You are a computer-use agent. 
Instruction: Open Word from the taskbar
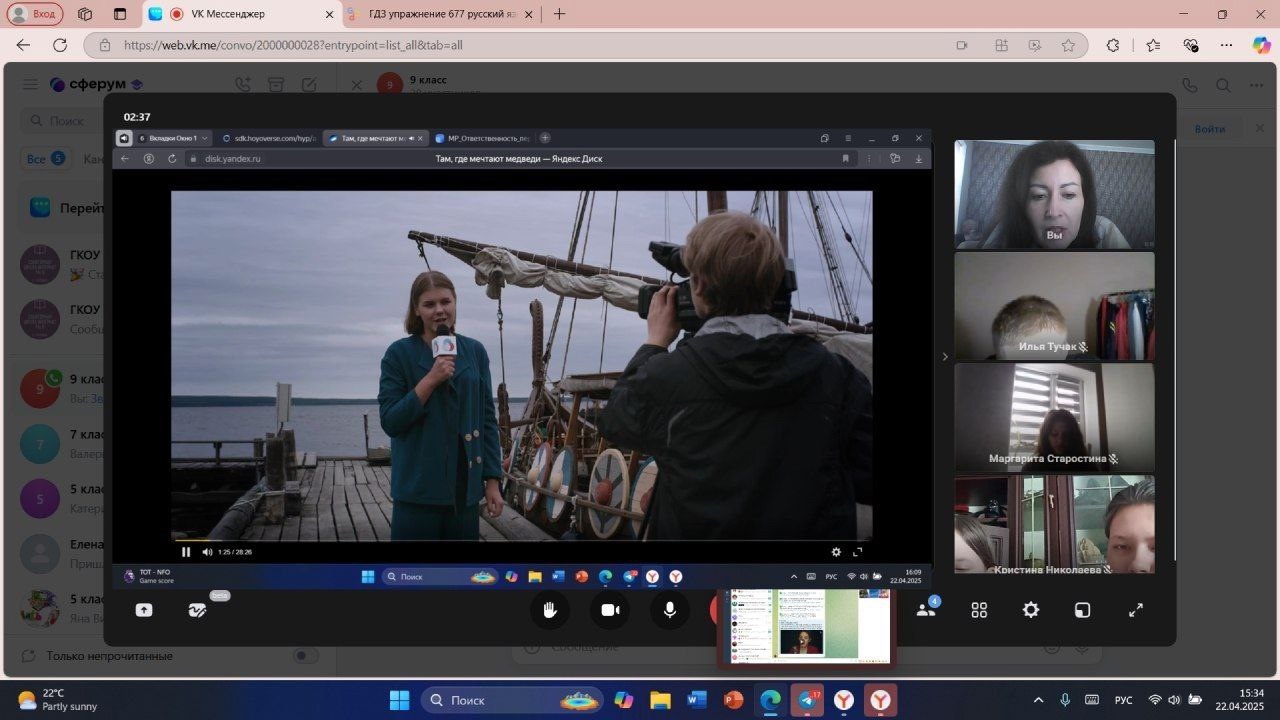pyautogui.click(x=697, y=700)
